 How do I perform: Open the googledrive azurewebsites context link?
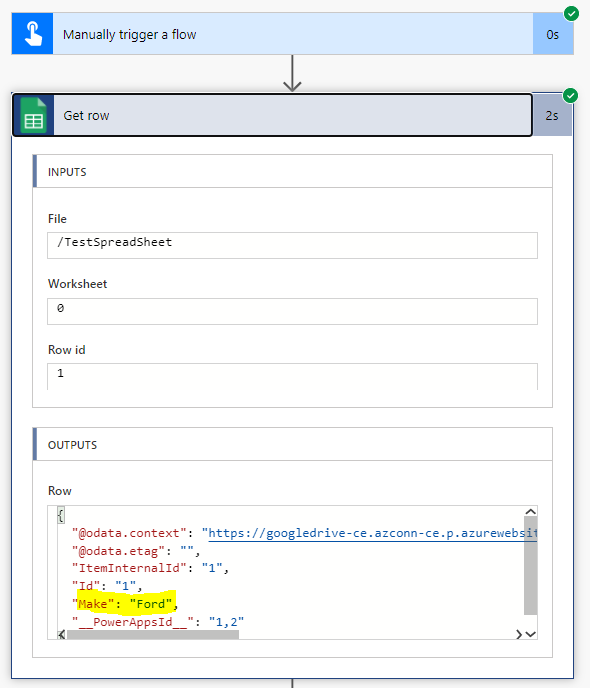(x=372, y=533)
